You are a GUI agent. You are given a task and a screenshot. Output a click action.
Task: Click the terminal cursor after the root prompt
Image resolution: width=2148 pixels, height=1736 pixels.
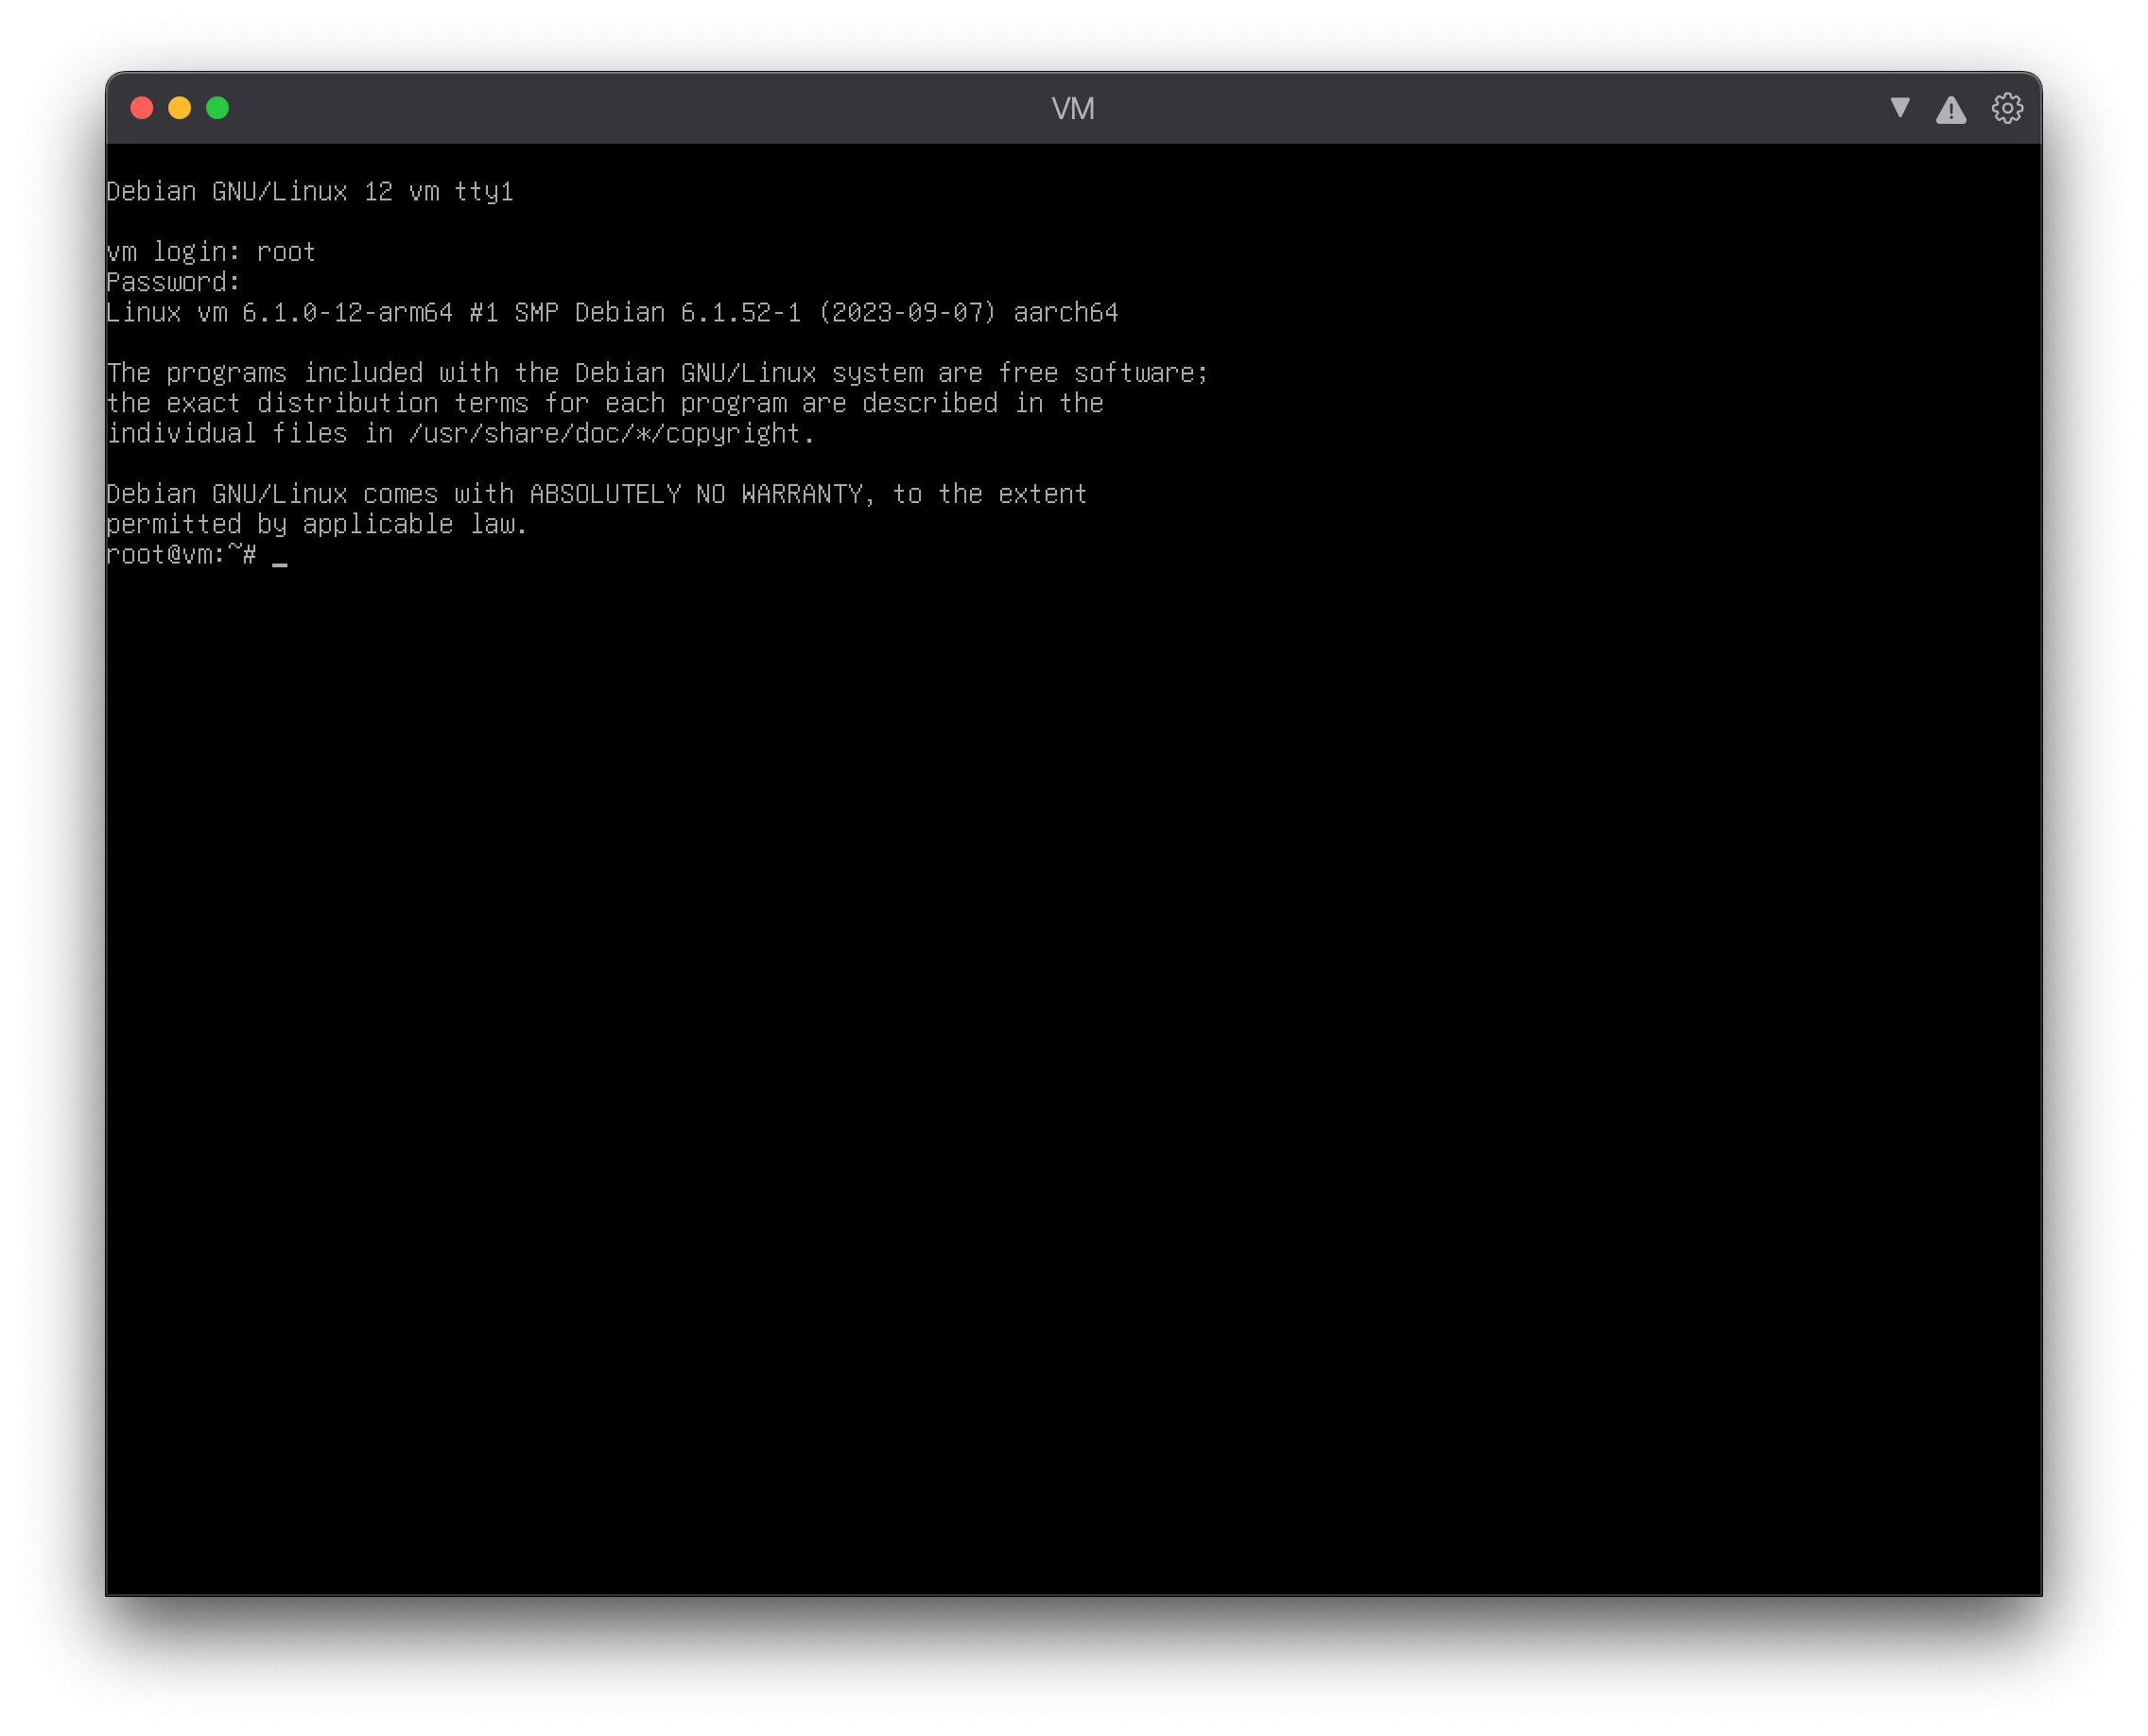[280, 559]
